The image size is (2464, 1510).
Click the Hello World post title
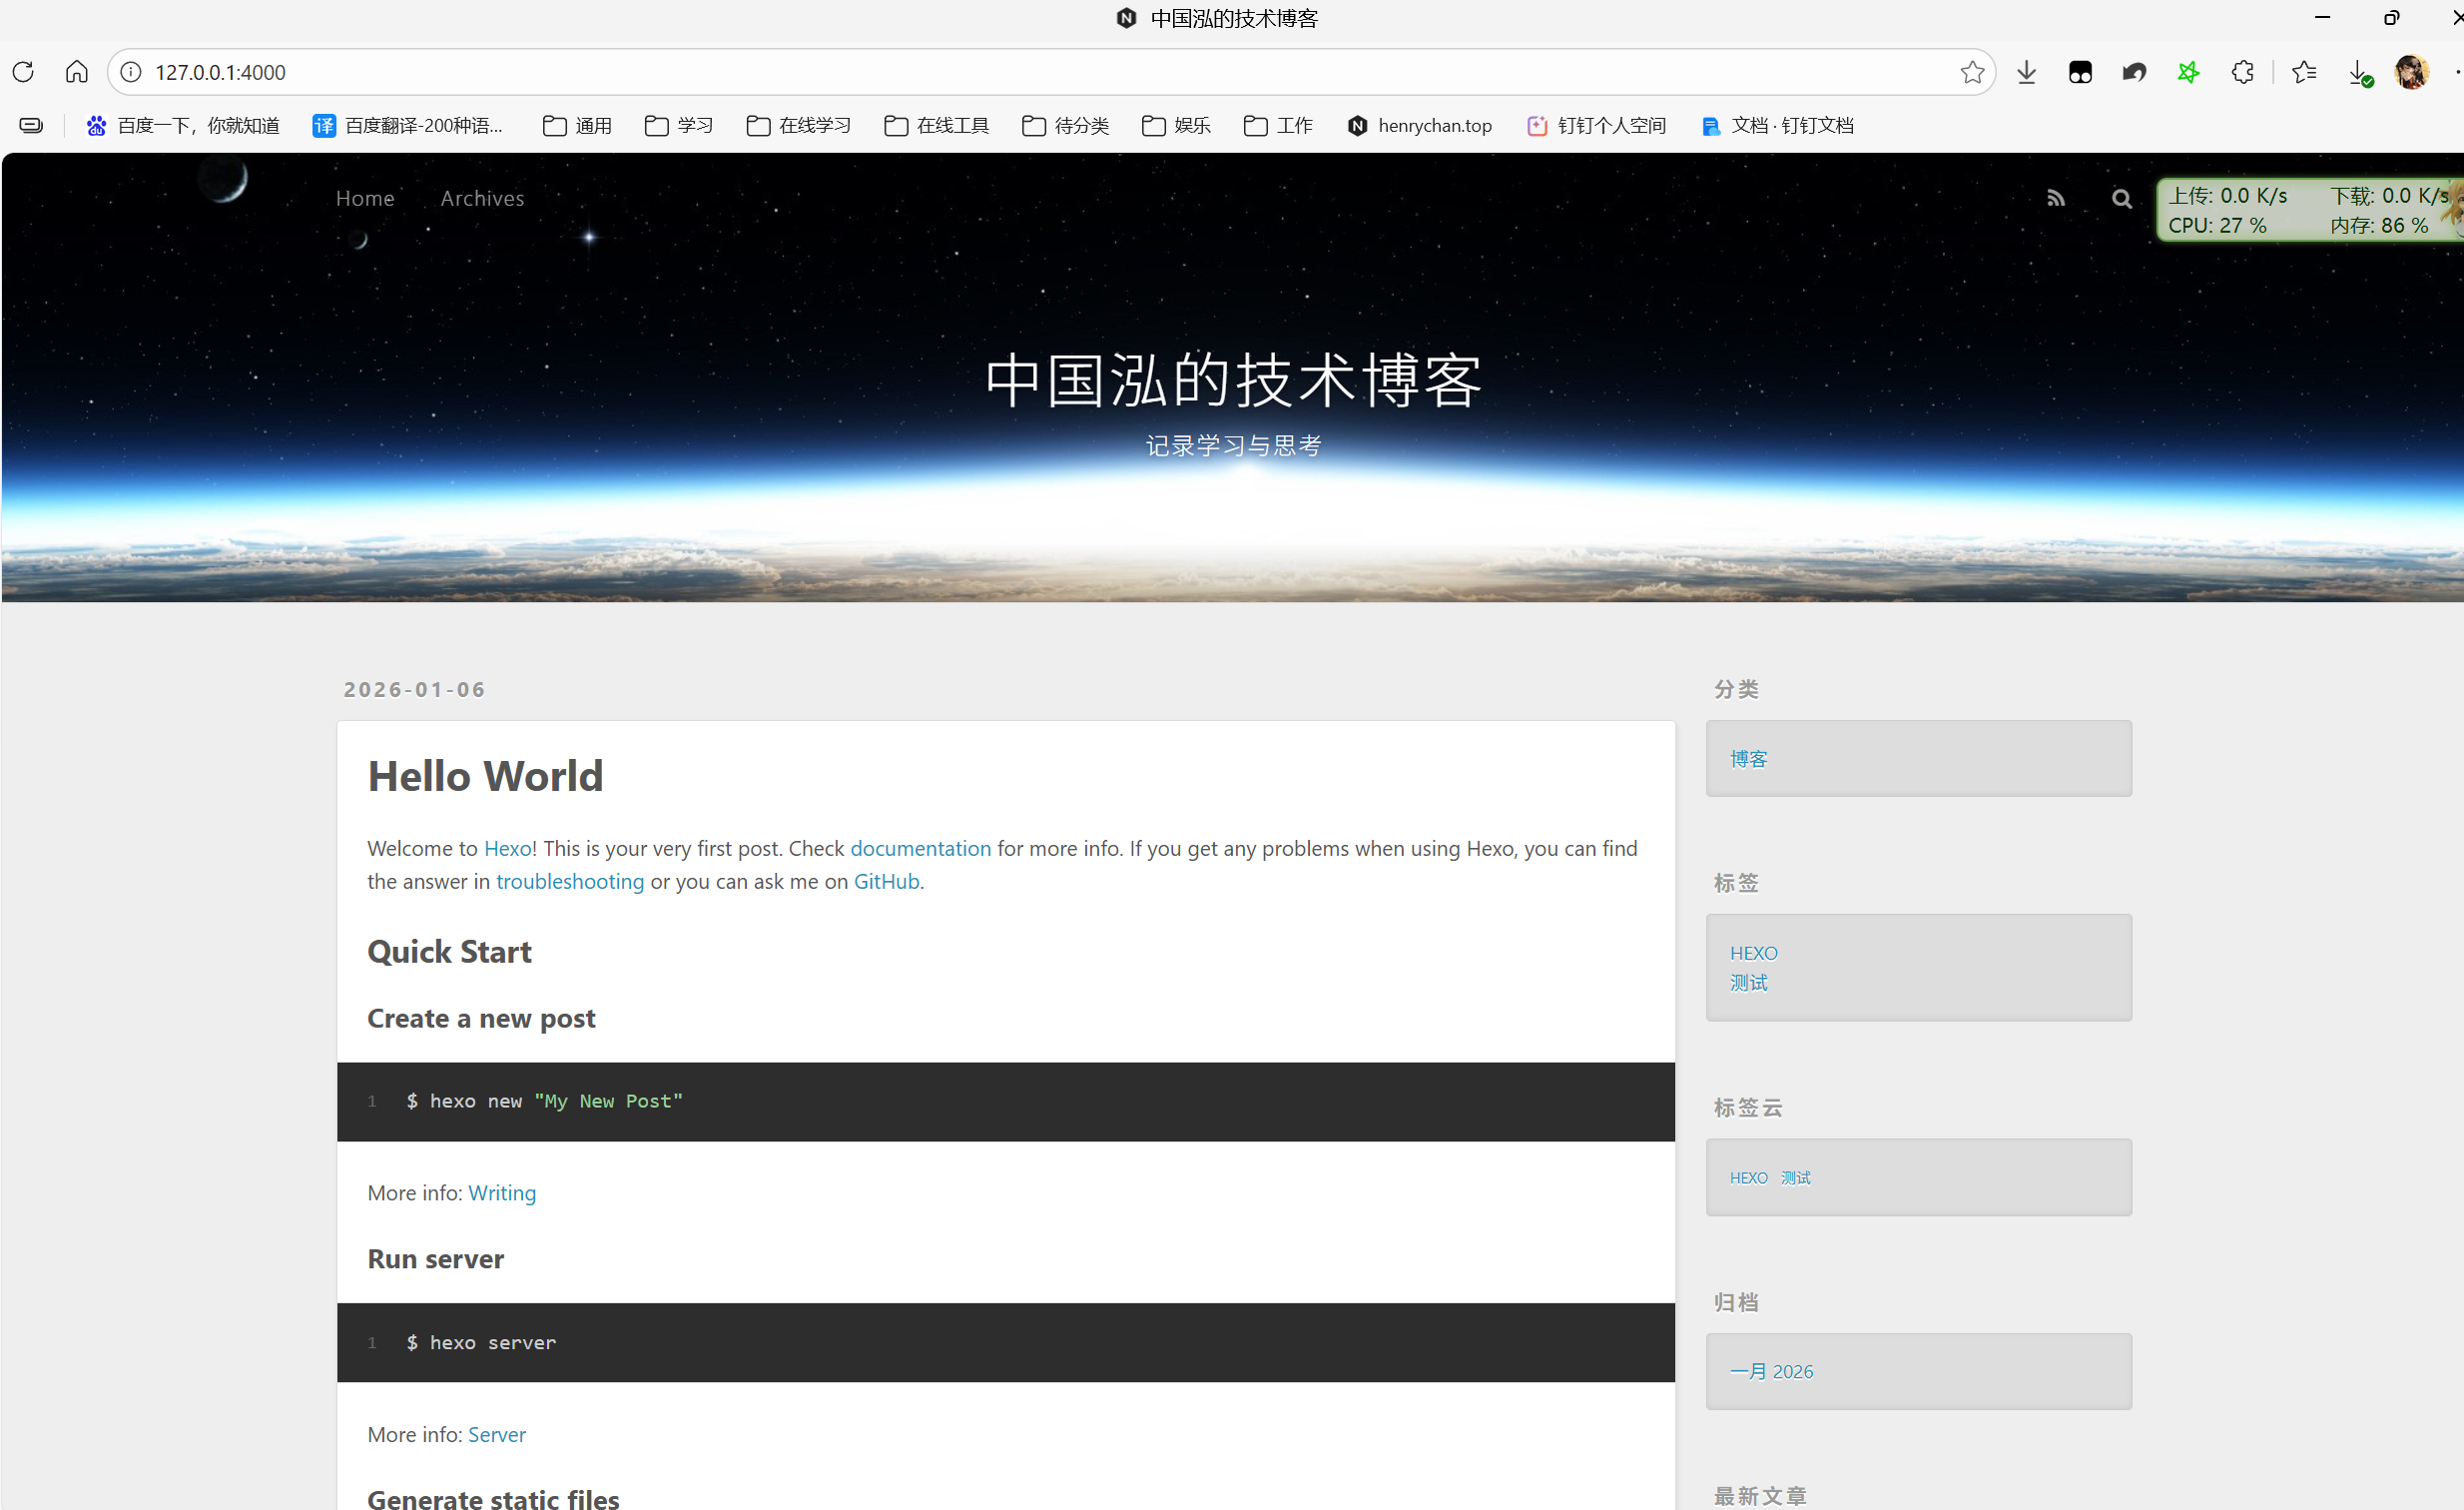[485, 775]
